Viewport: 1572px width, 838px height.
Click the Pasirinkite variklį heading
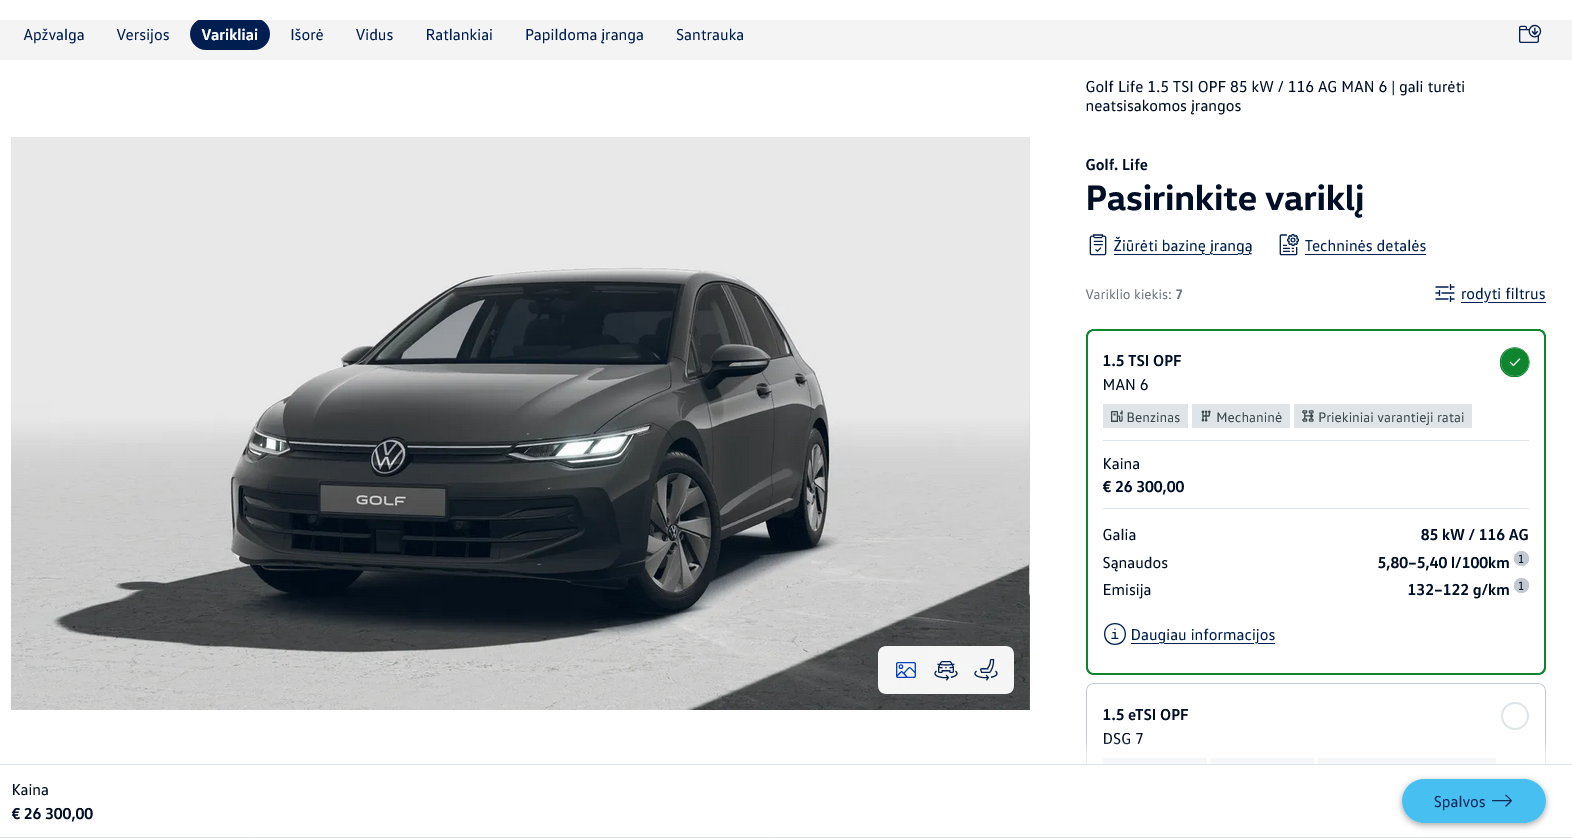(x=1225, y=199)
